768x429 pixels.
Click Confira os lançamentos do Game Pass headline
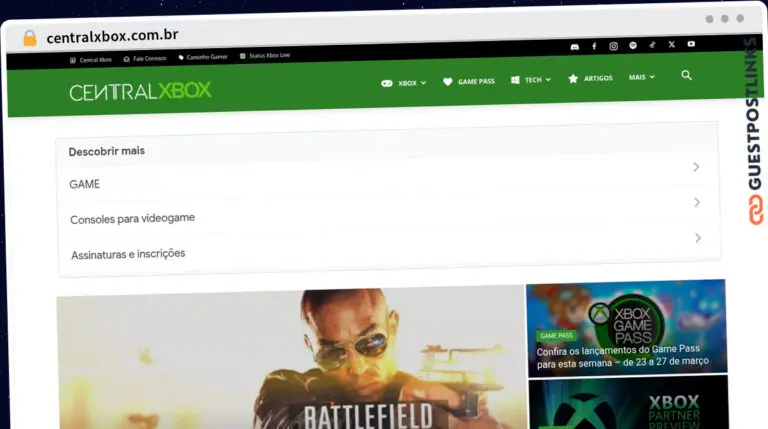(x=623, y=356)
